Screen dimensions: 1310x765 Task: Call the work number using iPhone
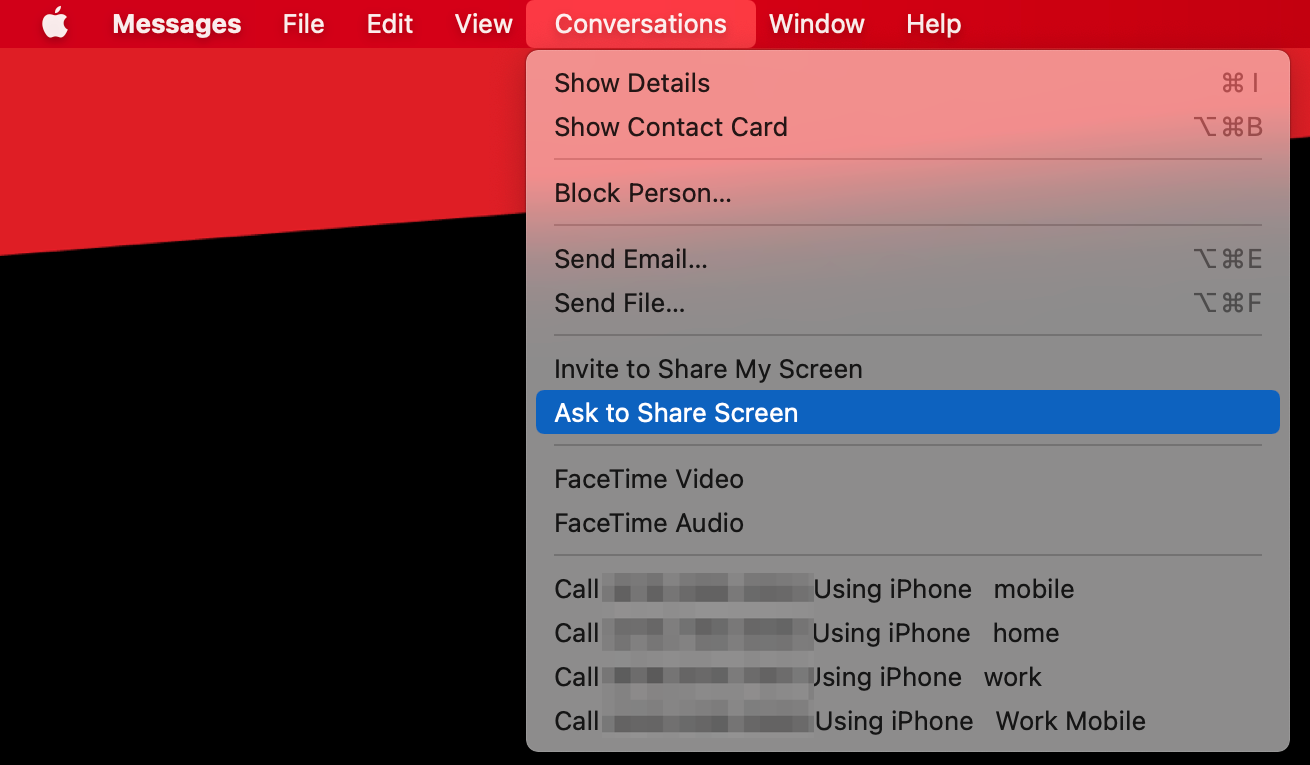click(908, 677)
